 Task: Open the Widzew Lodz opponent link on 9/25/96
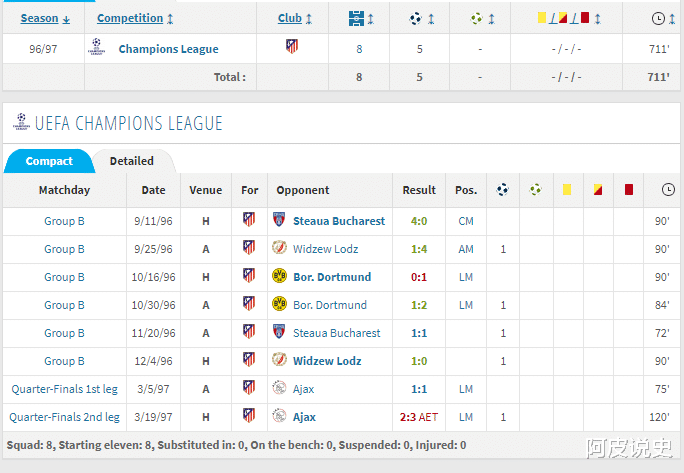click(x=325, y=249)
